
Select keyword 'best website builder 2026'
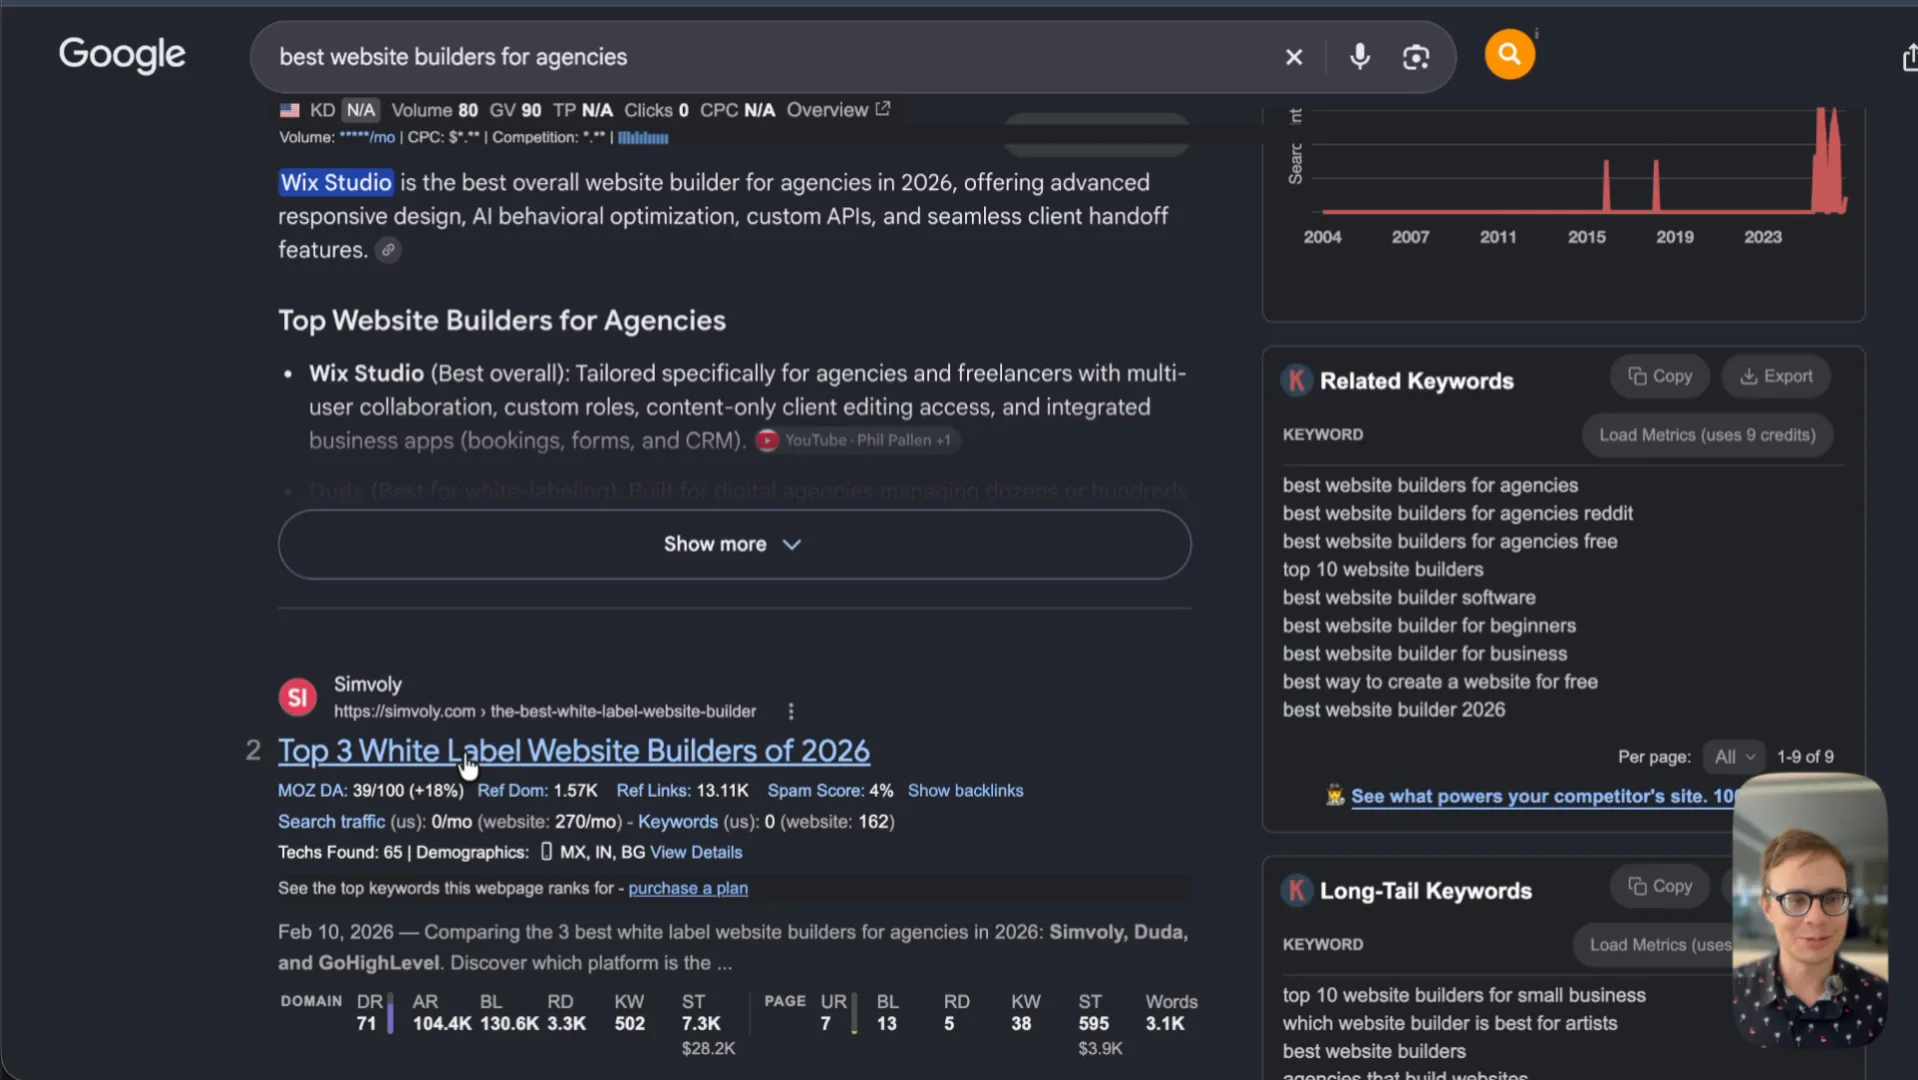(1393, 709)
